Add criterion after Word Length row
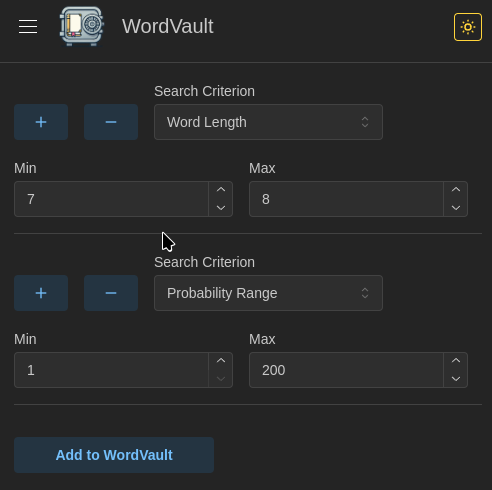492x490 pixels. pyautogui.click(x=41, y=122)
